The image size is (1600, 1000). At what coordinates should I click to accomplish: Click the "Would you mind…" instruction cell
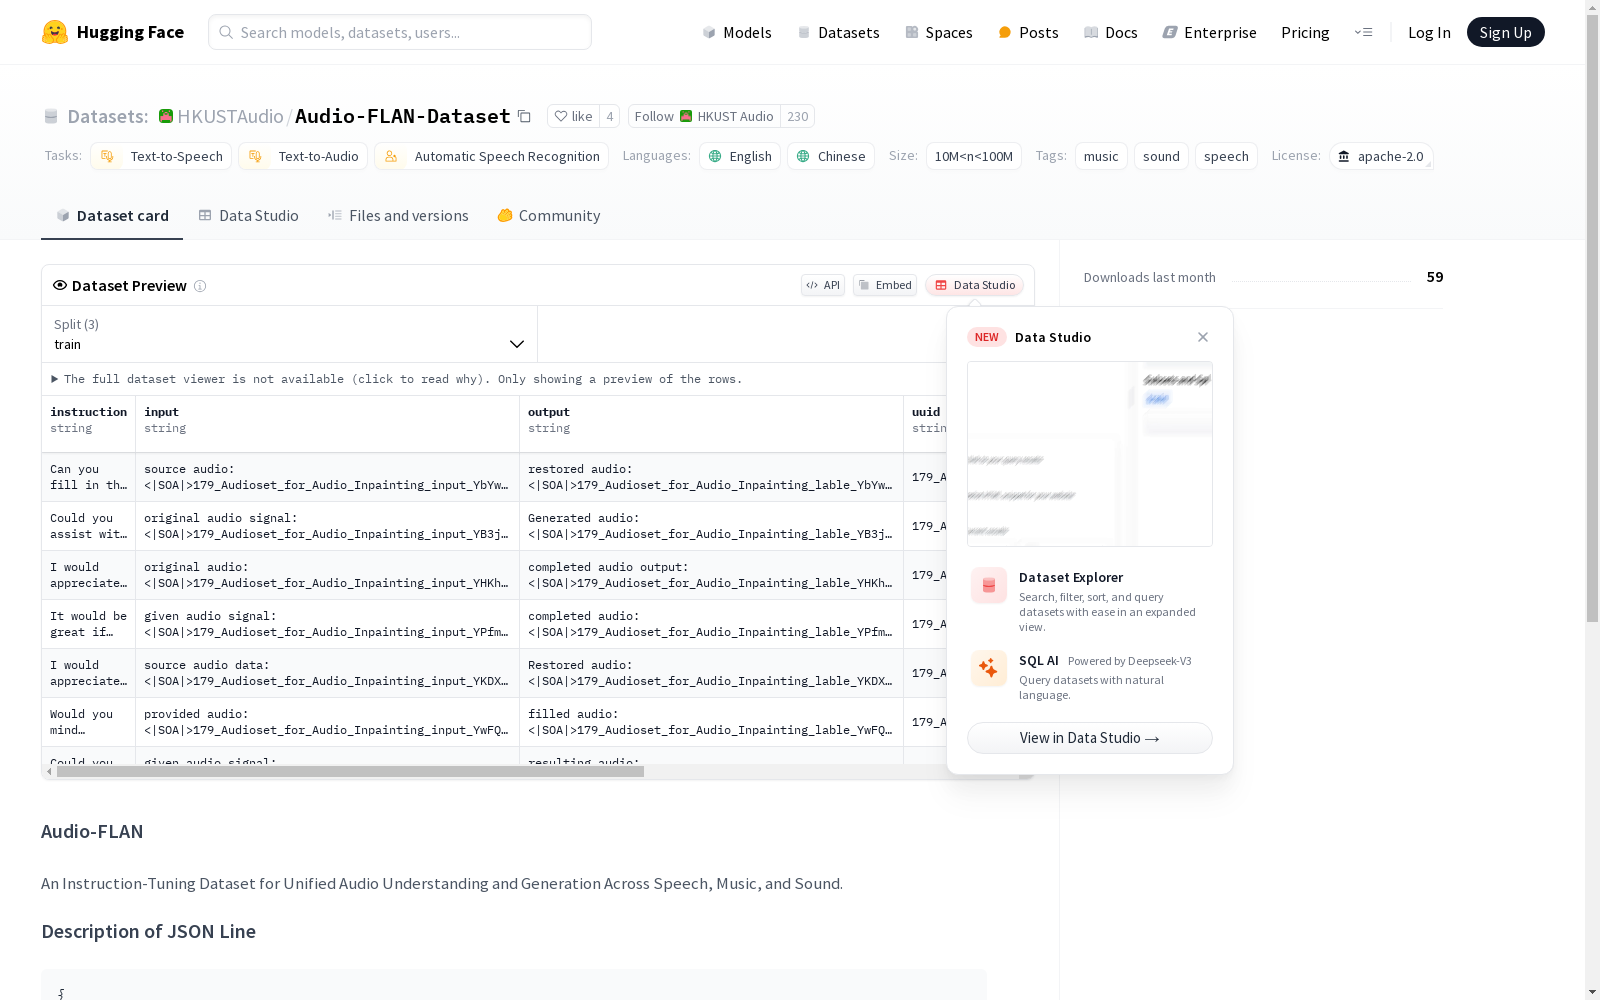89,722
